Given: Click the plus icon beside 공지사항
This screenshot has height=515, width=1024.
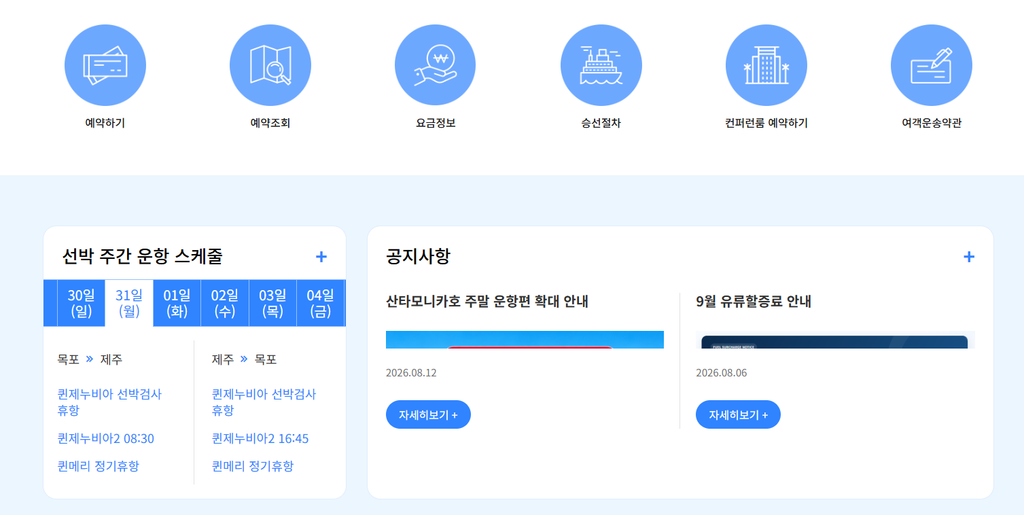Looking at the screenshot, I should tap(968, 257).
